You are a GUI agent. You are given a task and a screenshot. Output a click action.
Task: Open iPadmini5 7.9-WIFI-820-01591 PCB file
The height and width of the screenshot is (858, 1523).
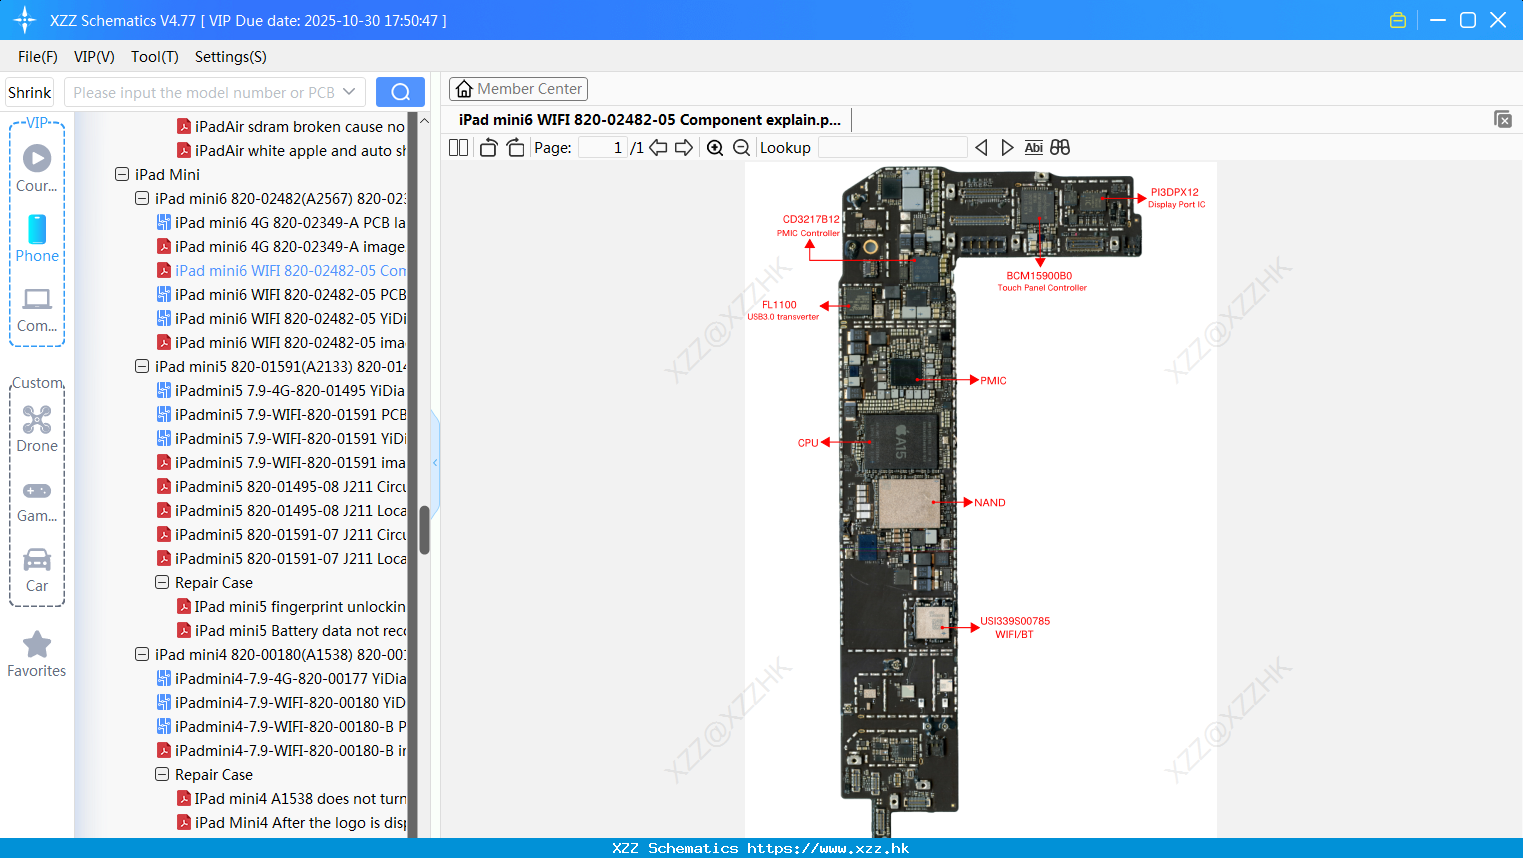[281, 414]
